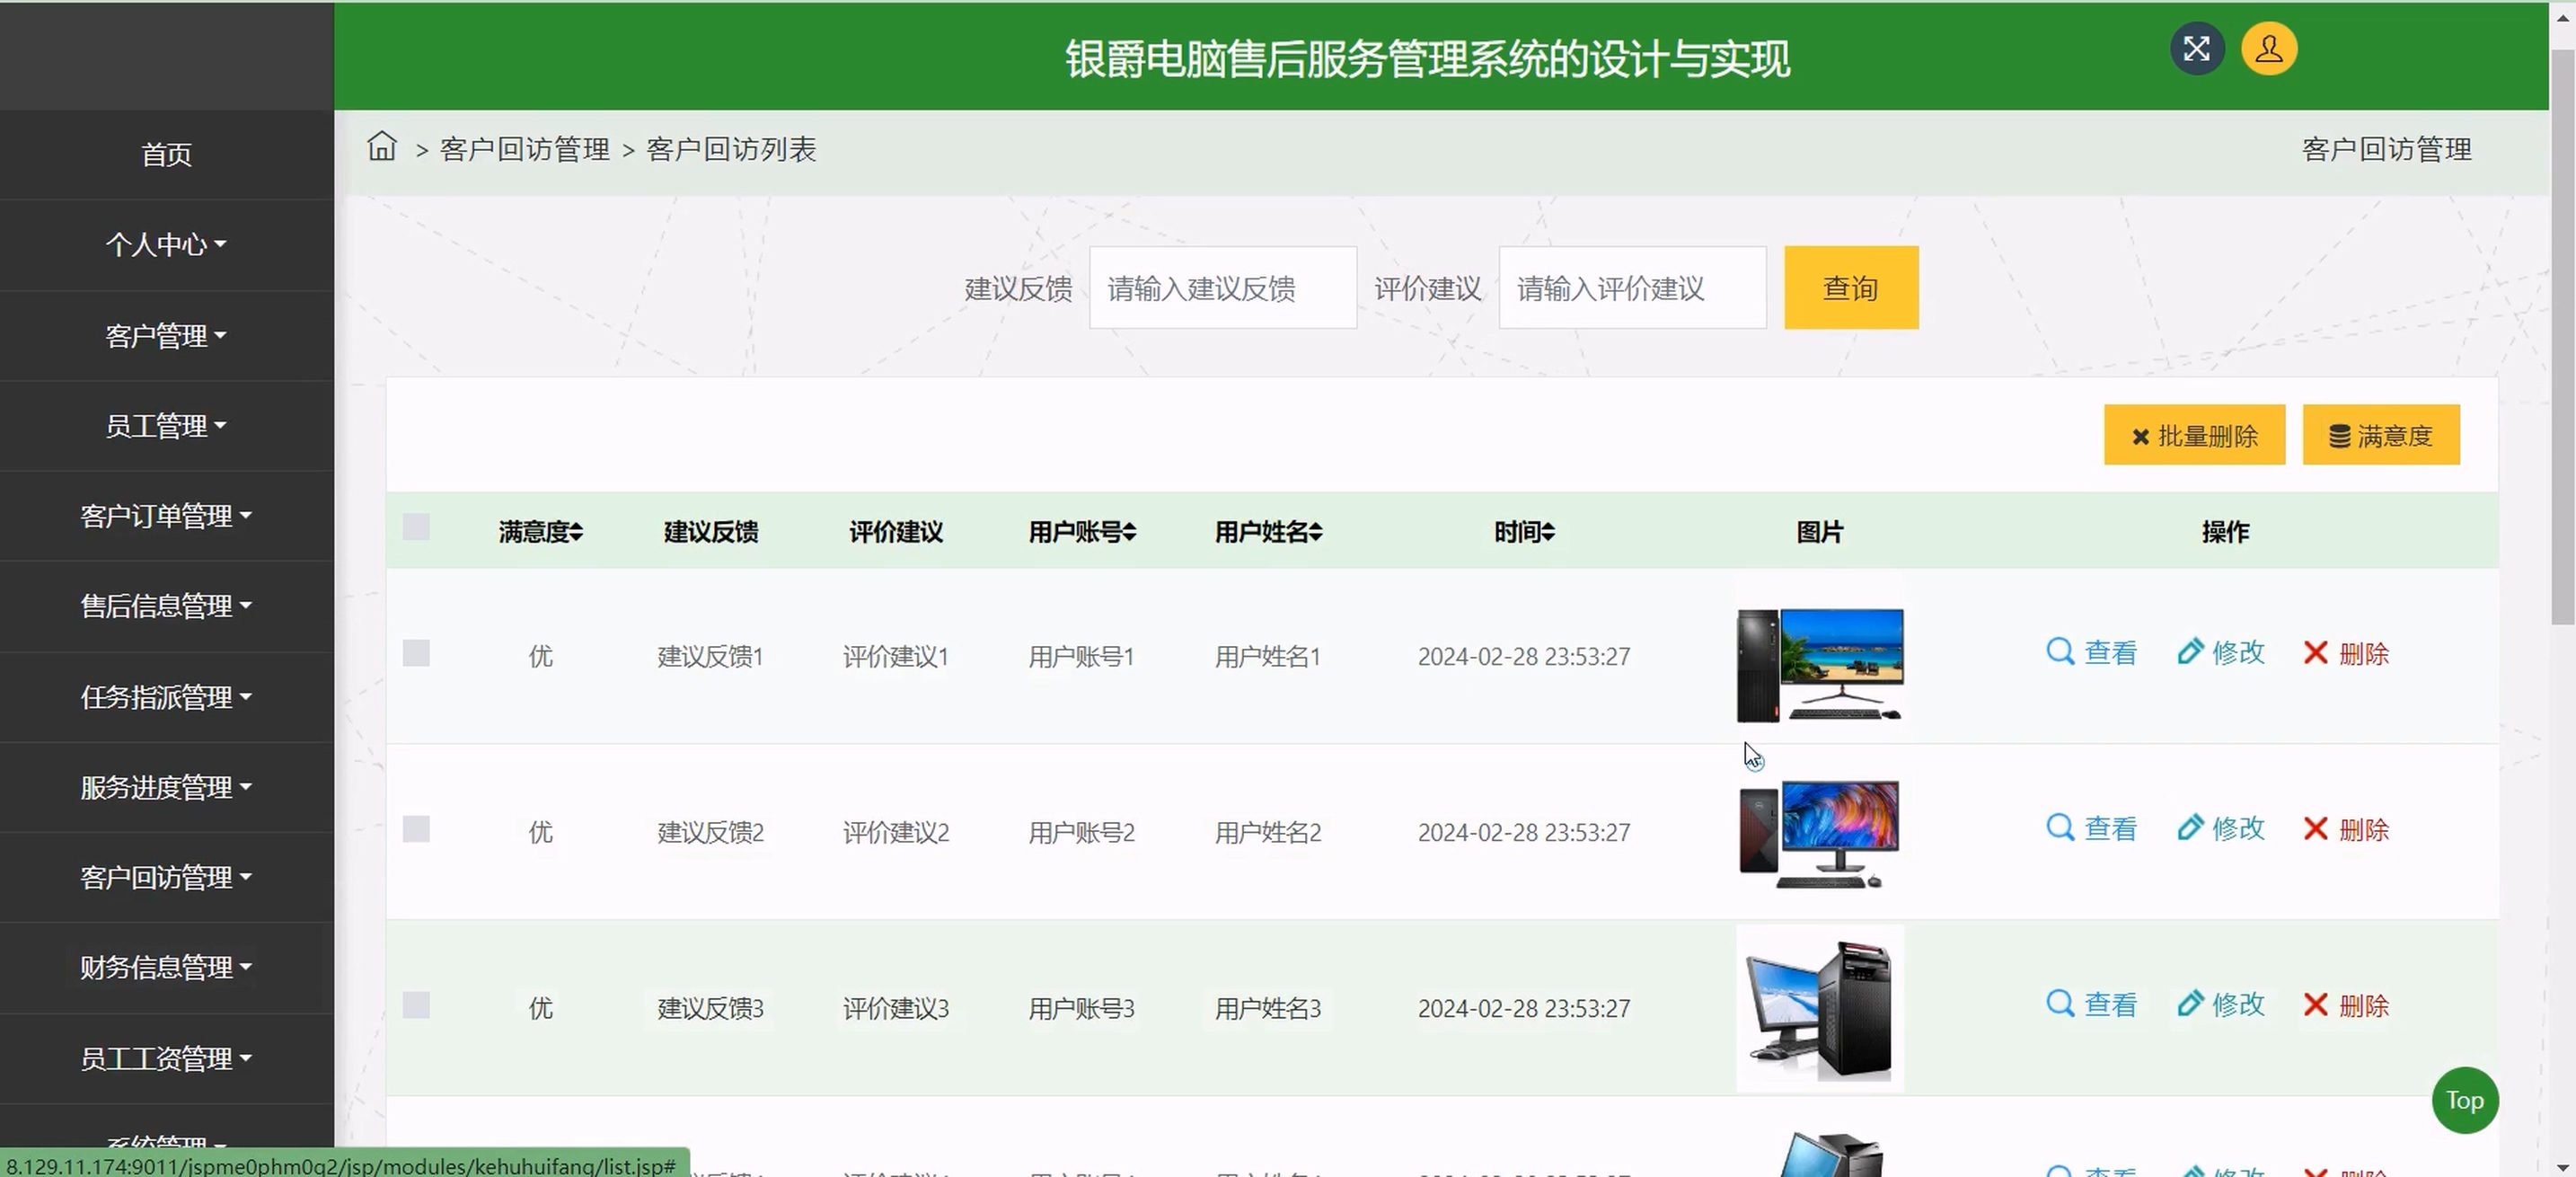The width and height of the screenshot is (2576, 1177).
Task: Expand the 个人中心 sidebar menu
Action: coord(166,244)
